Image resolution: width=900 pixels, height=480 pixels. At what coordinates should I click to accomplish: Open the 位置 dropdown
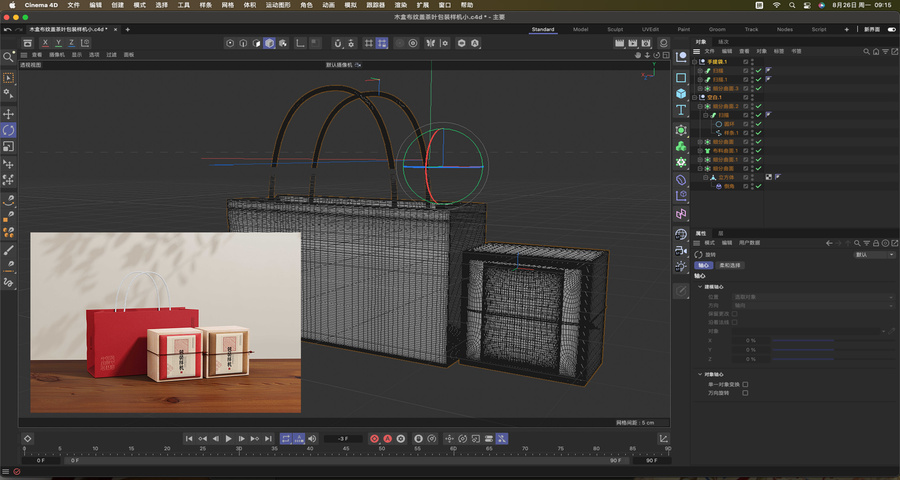point(814,297)
